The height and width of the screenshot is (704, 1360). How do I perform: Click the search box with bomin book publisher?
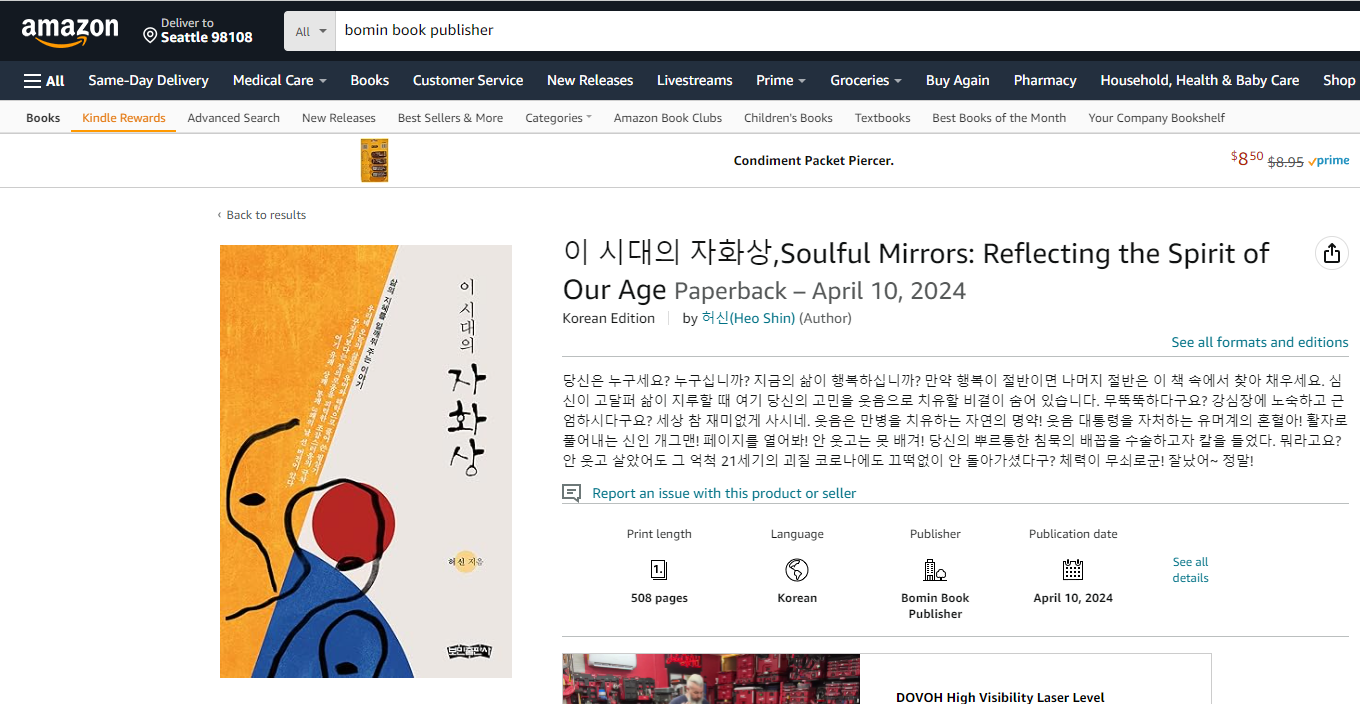click(x=846, y=31)
